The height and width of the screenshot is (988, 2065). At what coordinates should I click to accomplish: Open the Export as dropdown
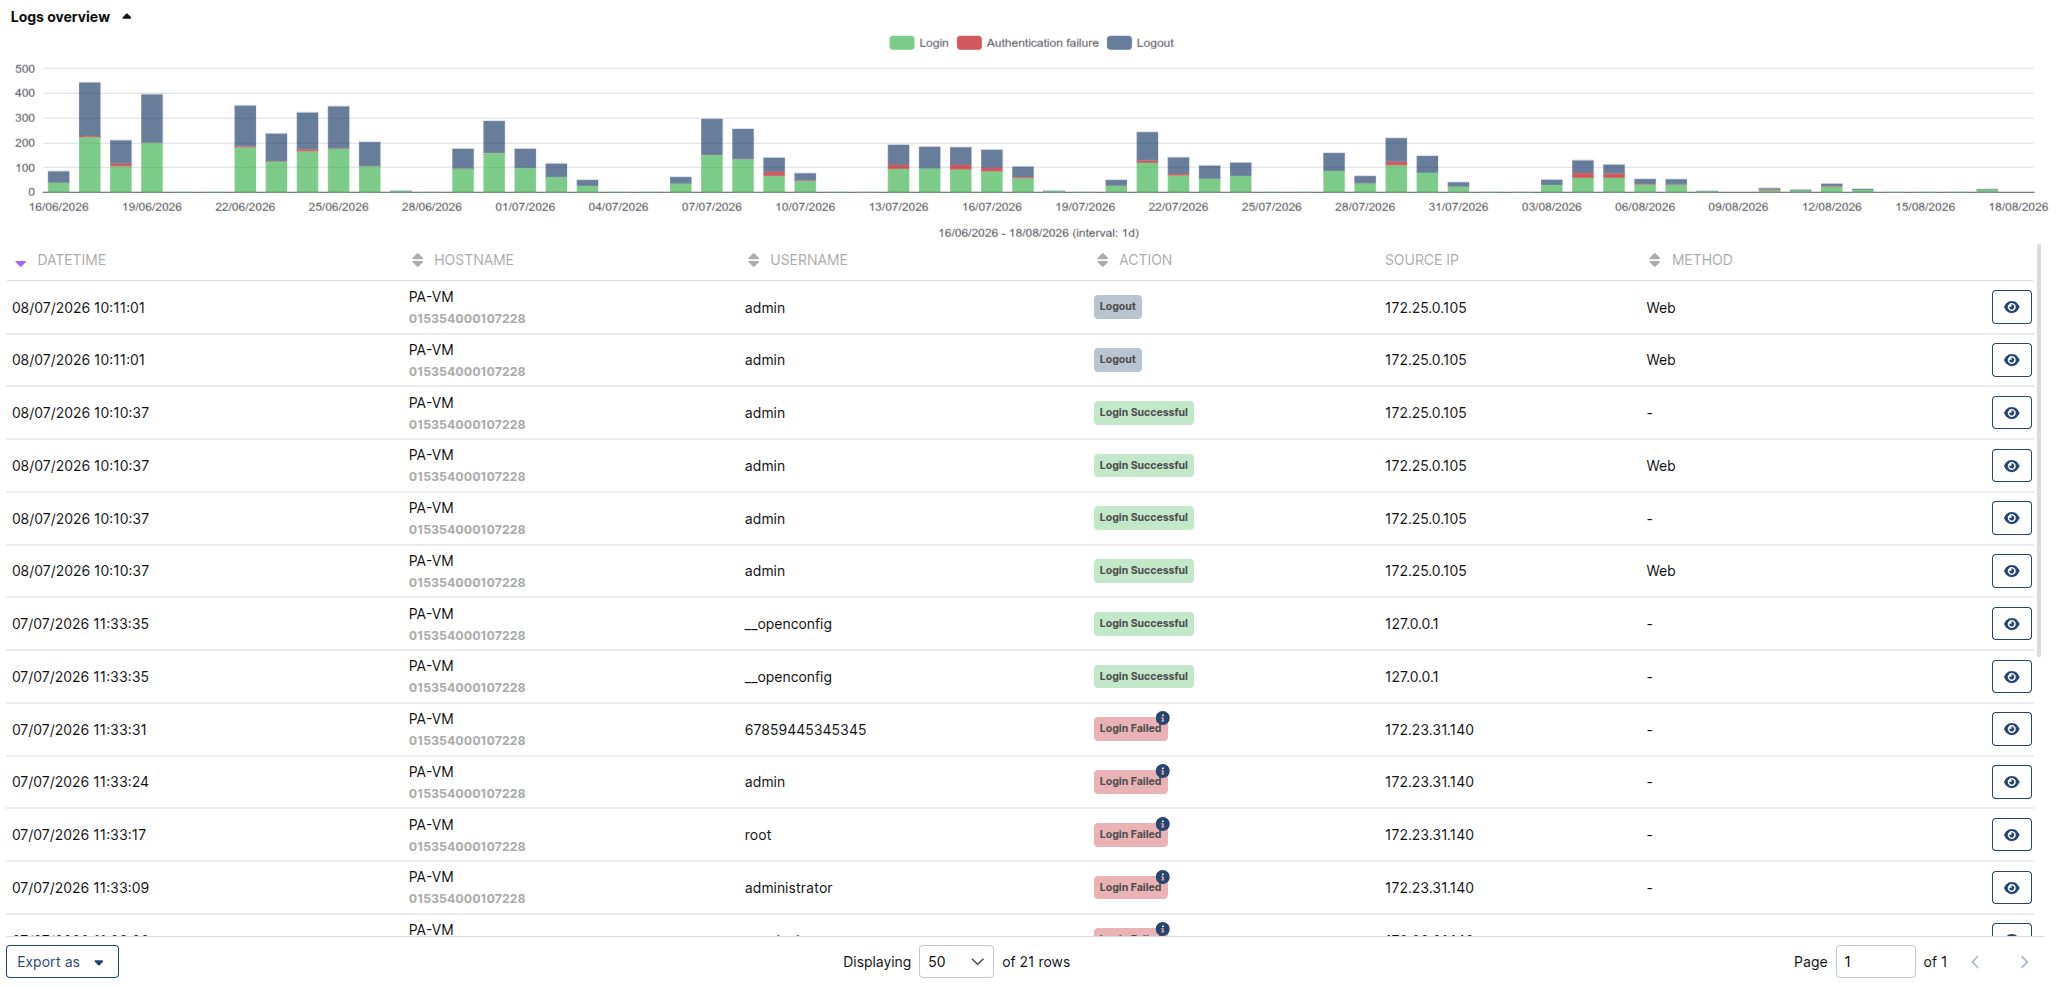tap(62, 962)
